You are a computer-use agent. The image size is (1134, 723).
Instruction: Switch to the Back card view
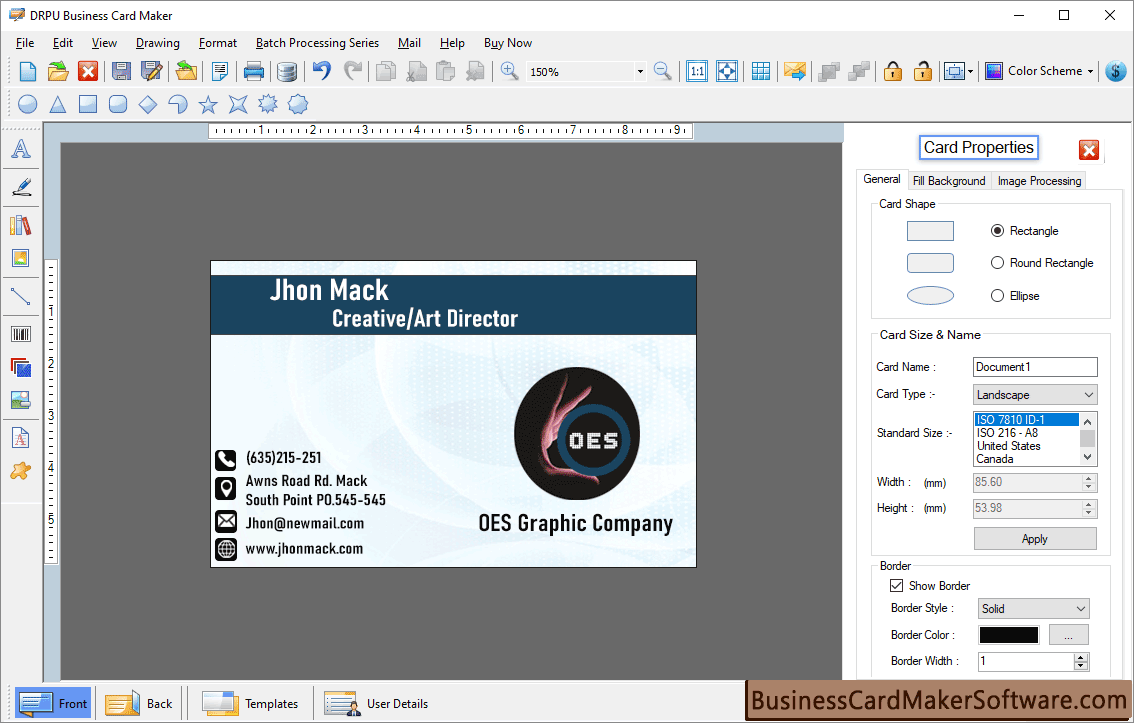(x=139, y=703)
